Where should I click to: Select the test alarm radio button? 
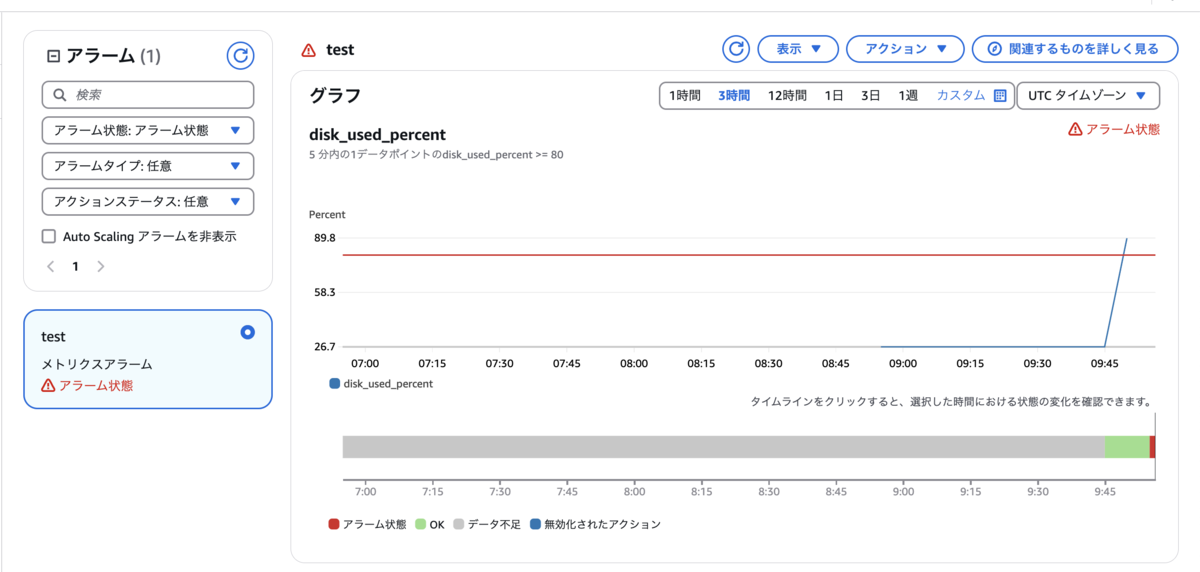pyautogui.click(x=248, y=333)
